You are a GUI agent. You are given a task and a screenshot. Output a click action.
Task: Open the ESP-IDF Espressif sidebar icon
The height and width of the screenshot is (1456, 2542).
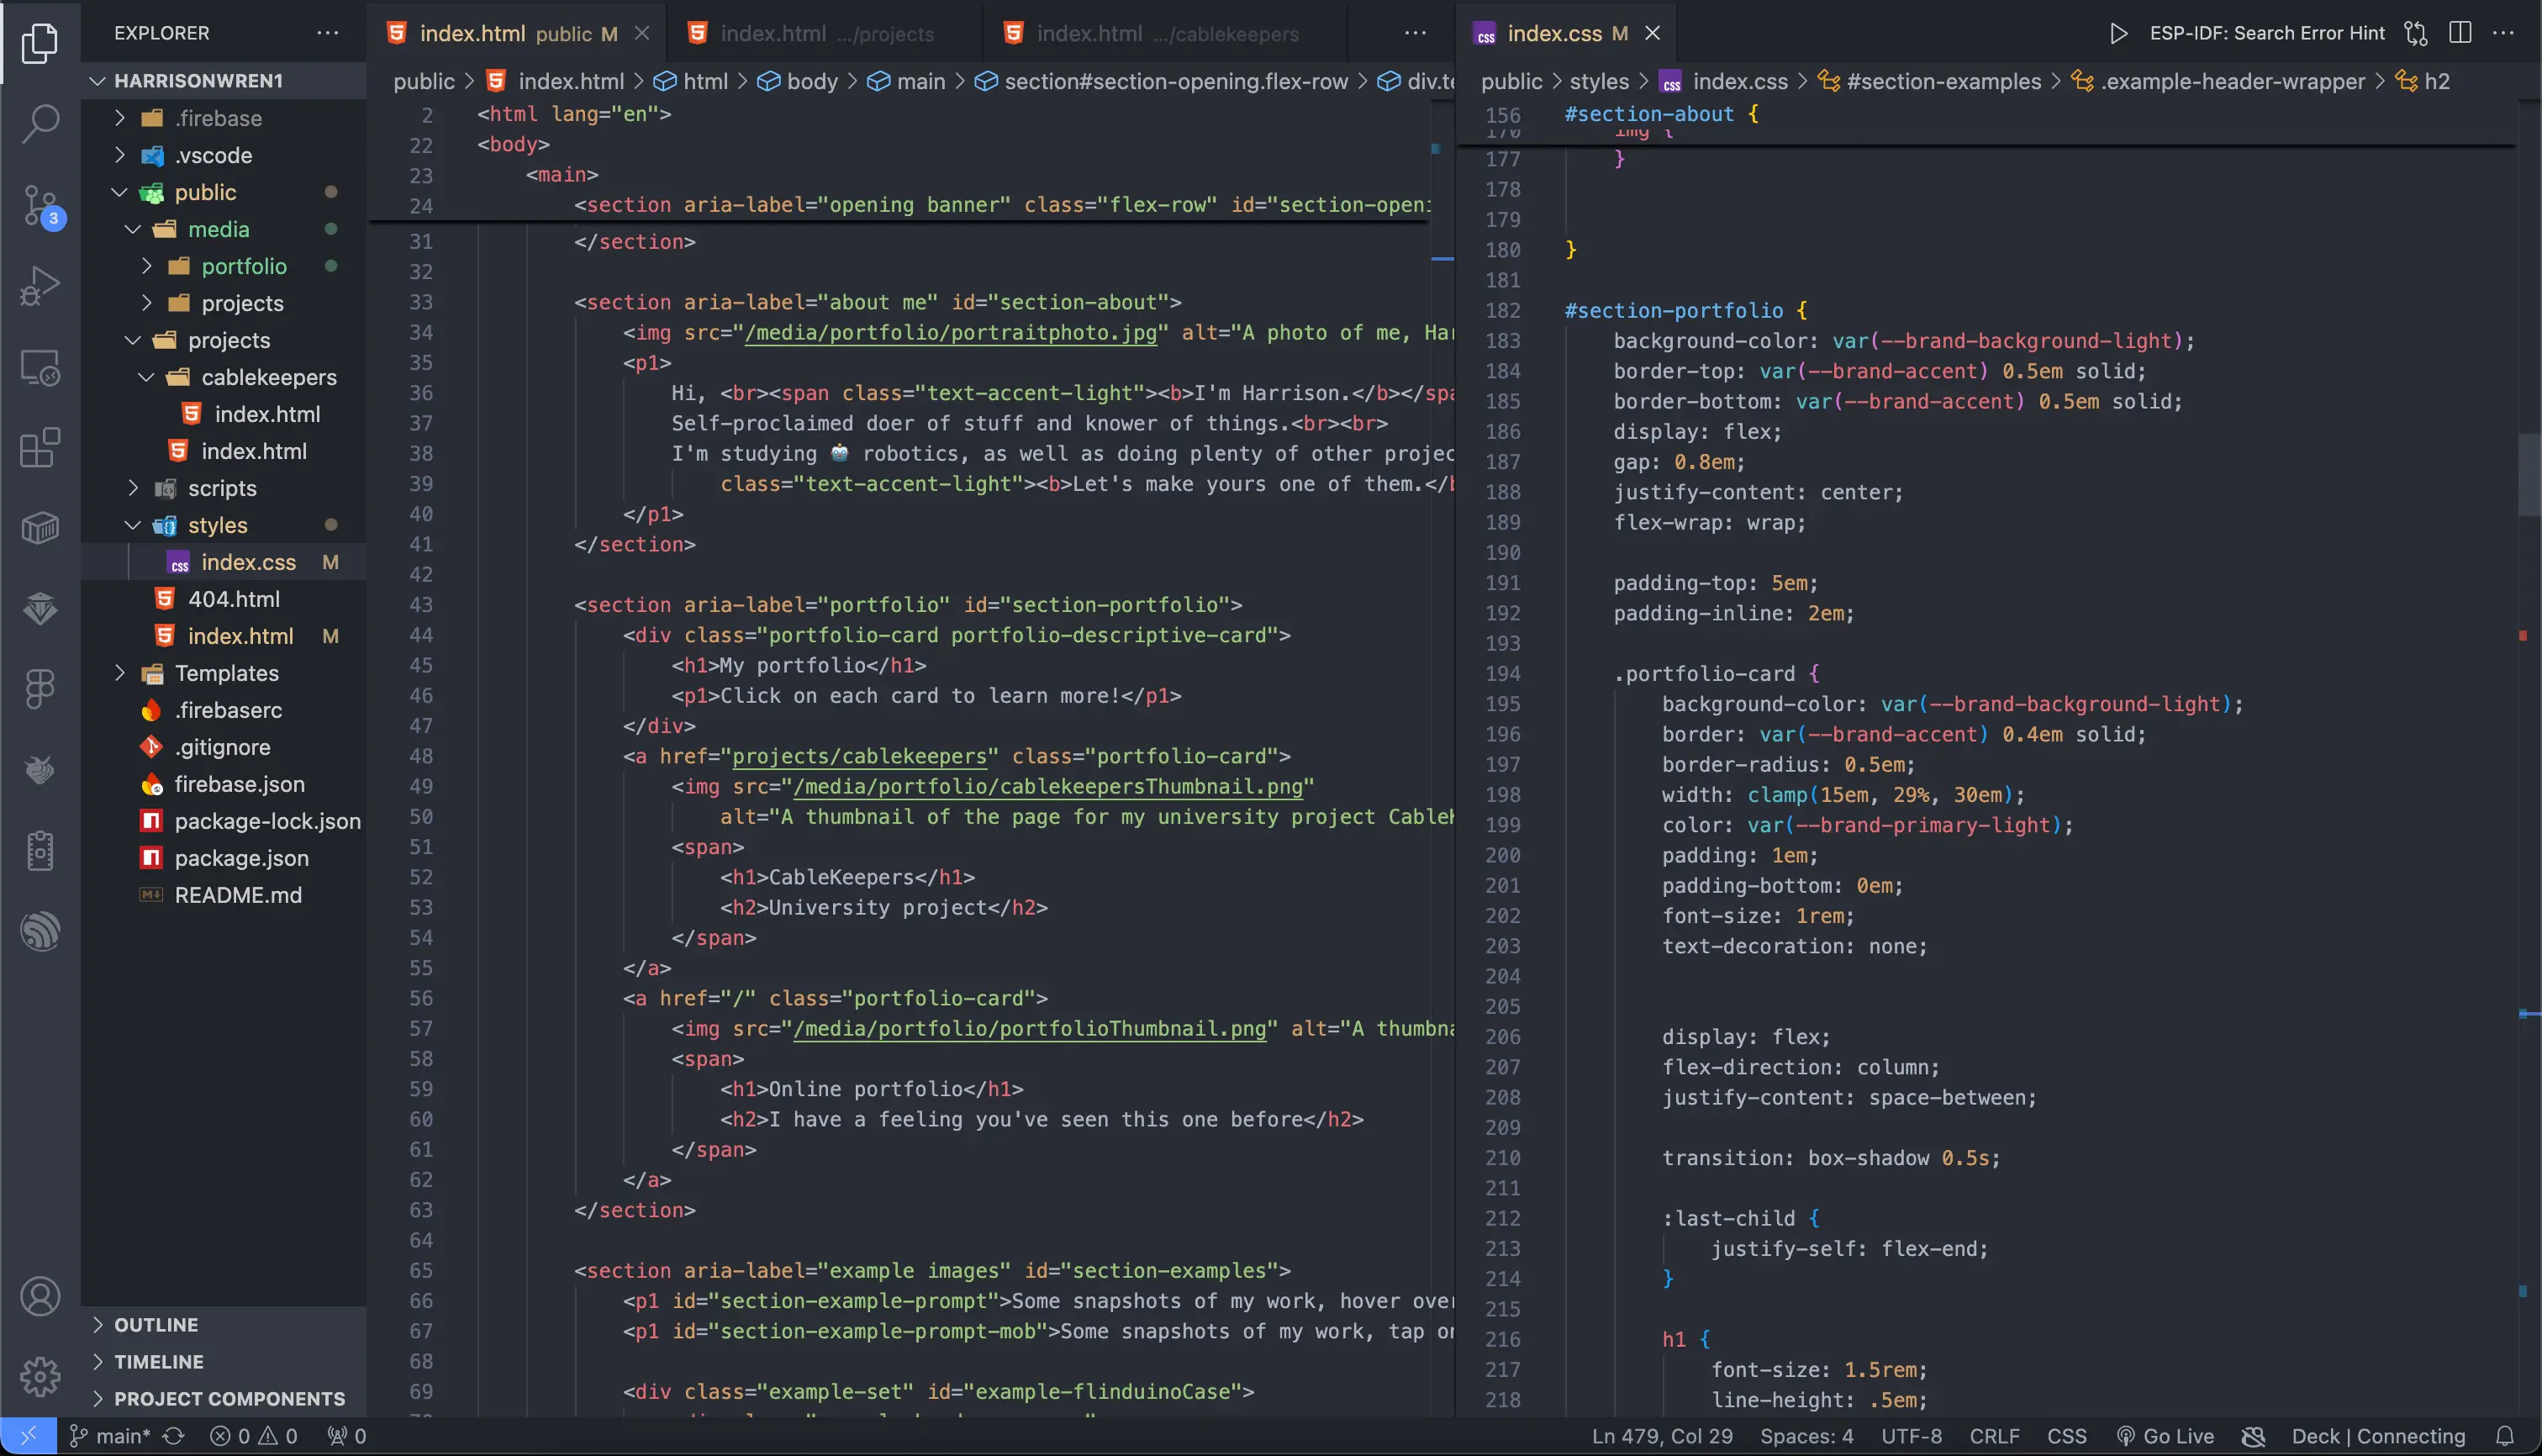[x=40, y=931]
